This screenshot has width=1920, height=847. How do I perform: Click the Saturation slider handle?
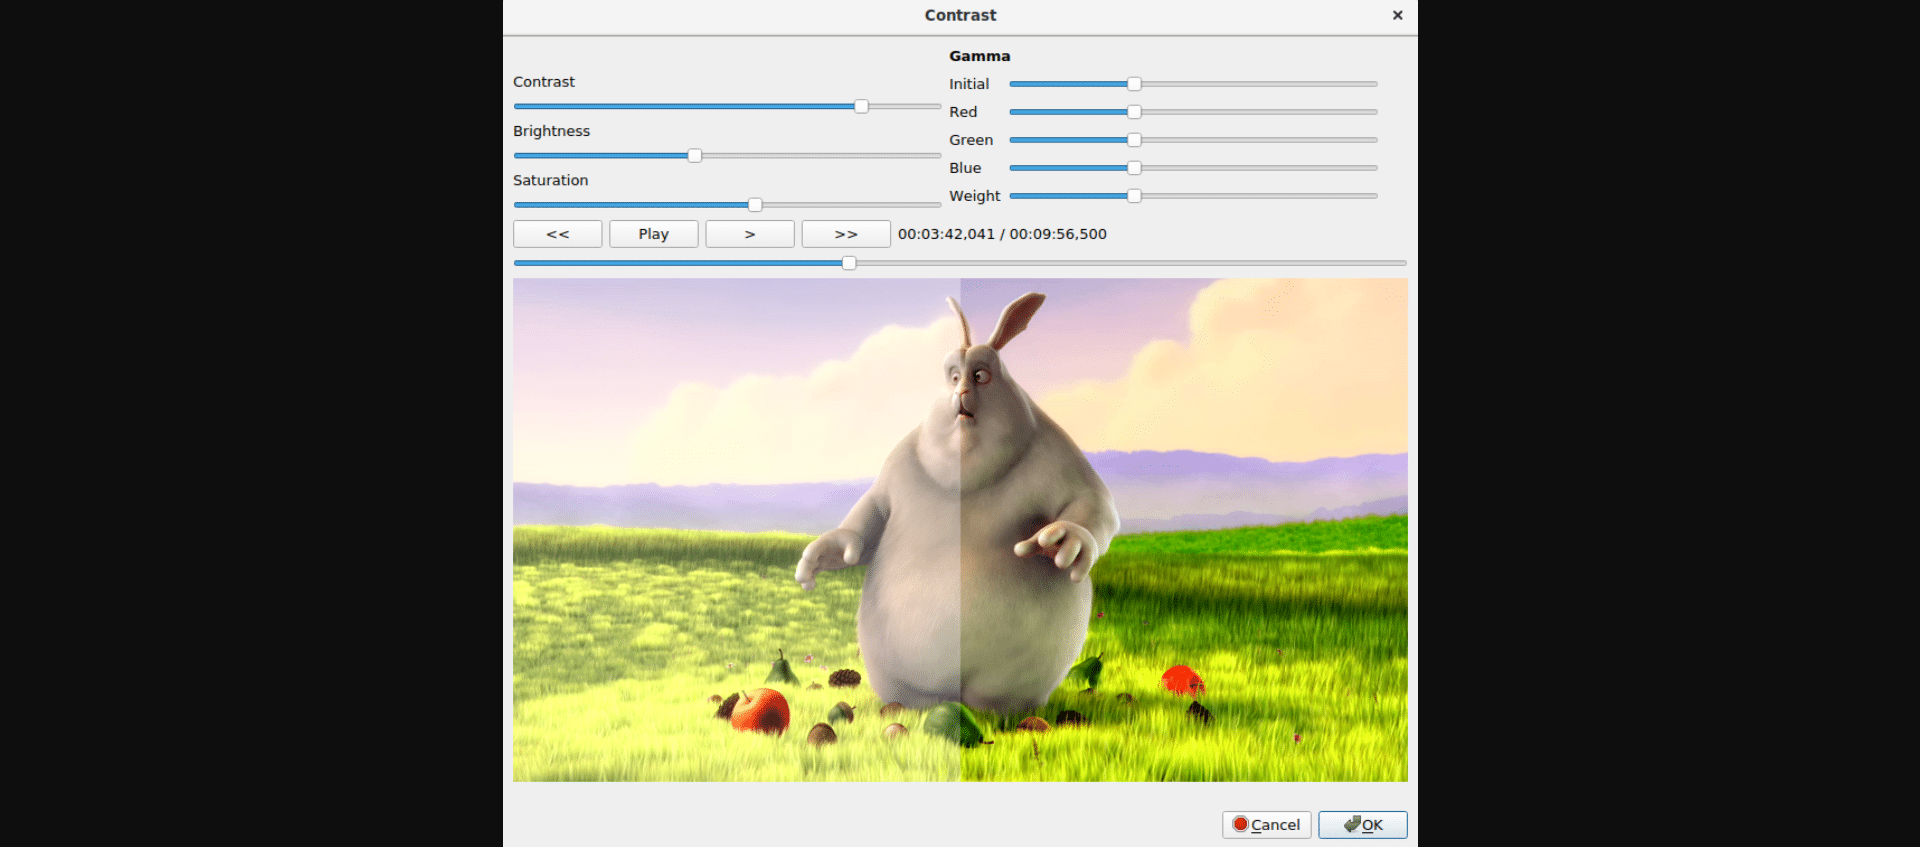click(755, 204)
